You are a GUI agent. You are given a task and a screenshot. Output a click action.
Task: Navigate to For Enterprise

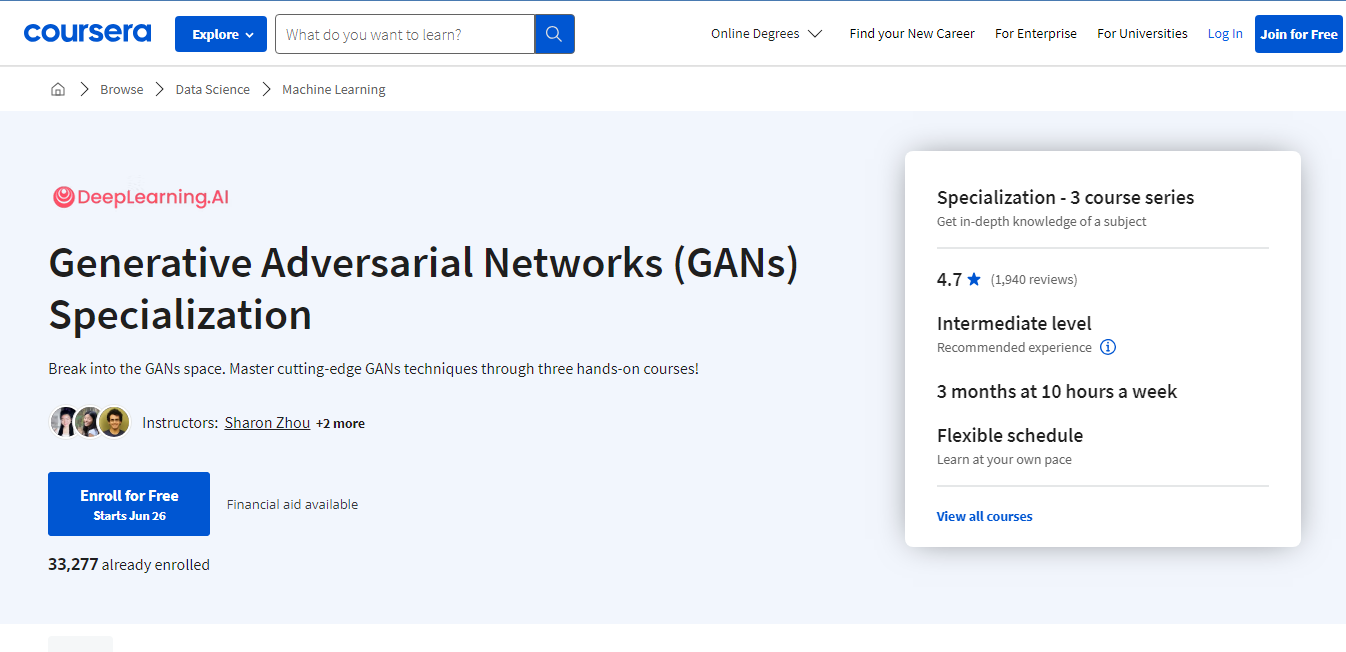(1035, 34)
